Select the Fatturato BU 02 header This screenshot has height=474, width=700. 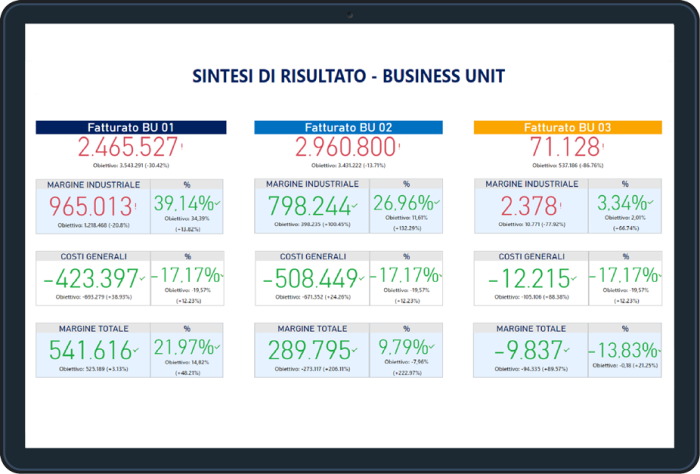tap(348, 127)
